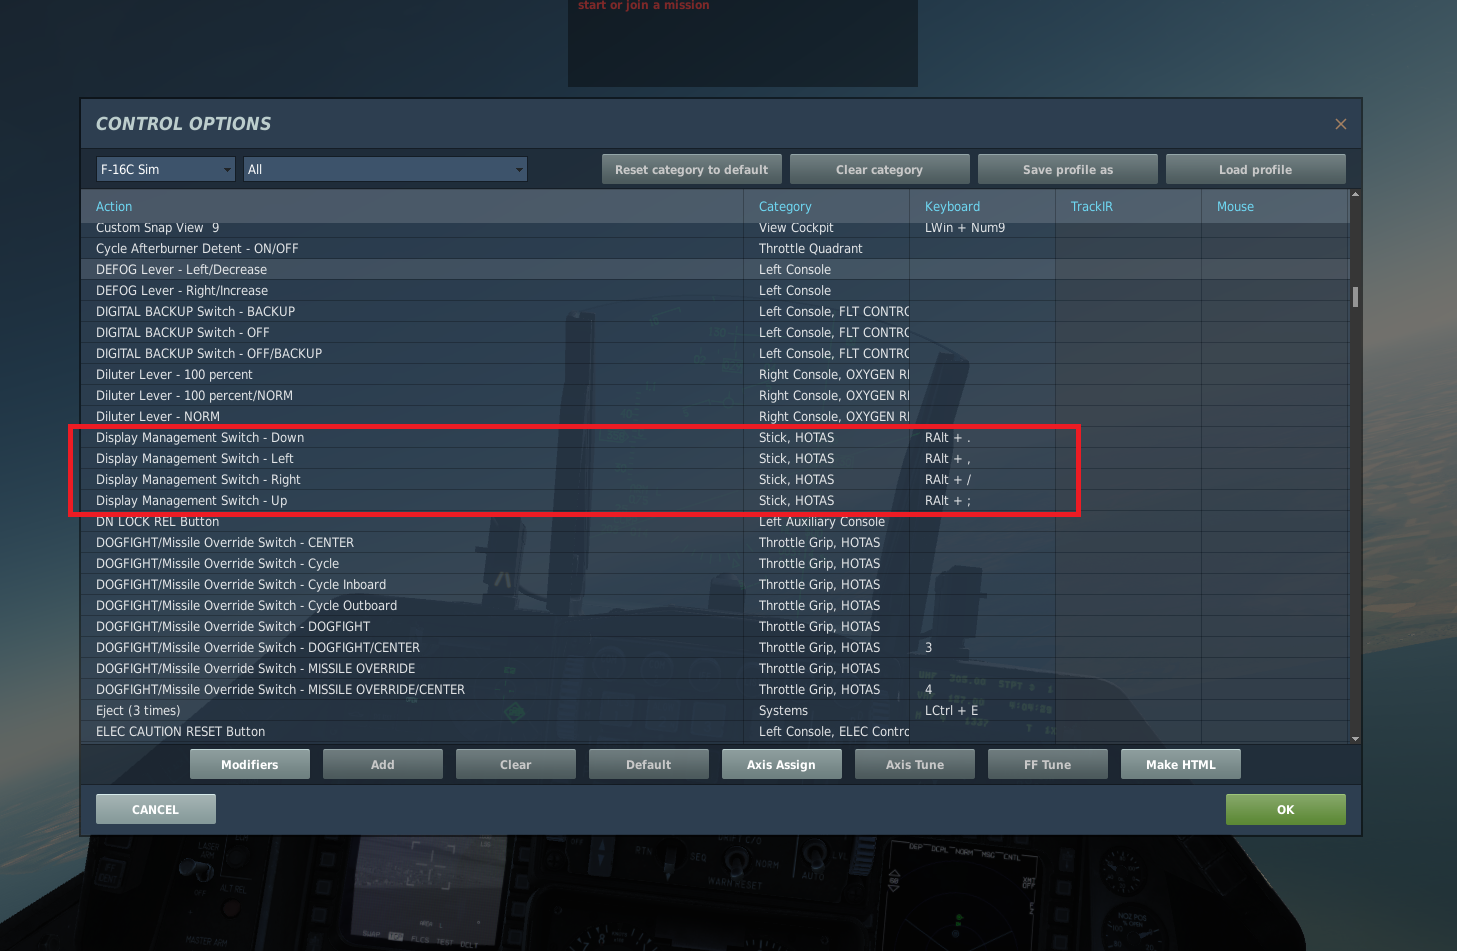Sort by the Action column header
This screenshot has width=1457, height=951.
tap(114, 206)
